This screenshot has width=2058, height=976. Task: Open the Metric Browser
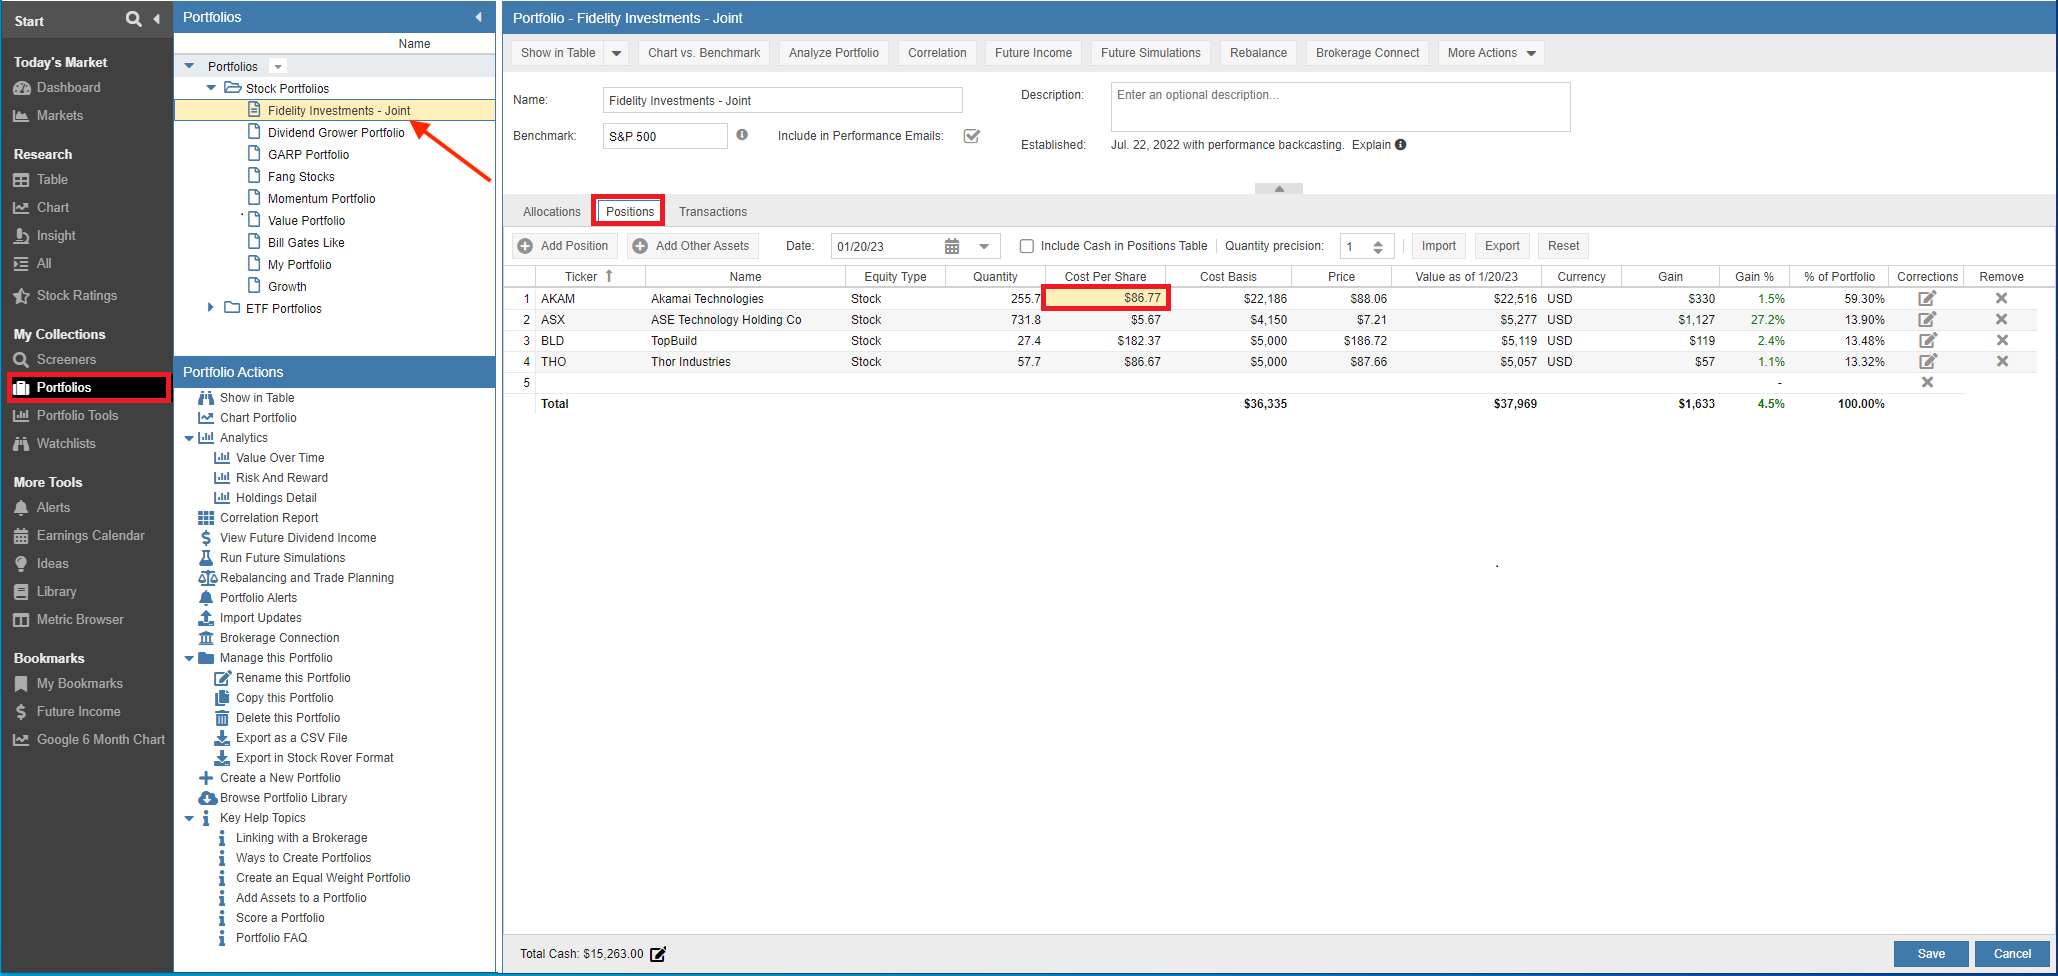click(x=80, y=620)
